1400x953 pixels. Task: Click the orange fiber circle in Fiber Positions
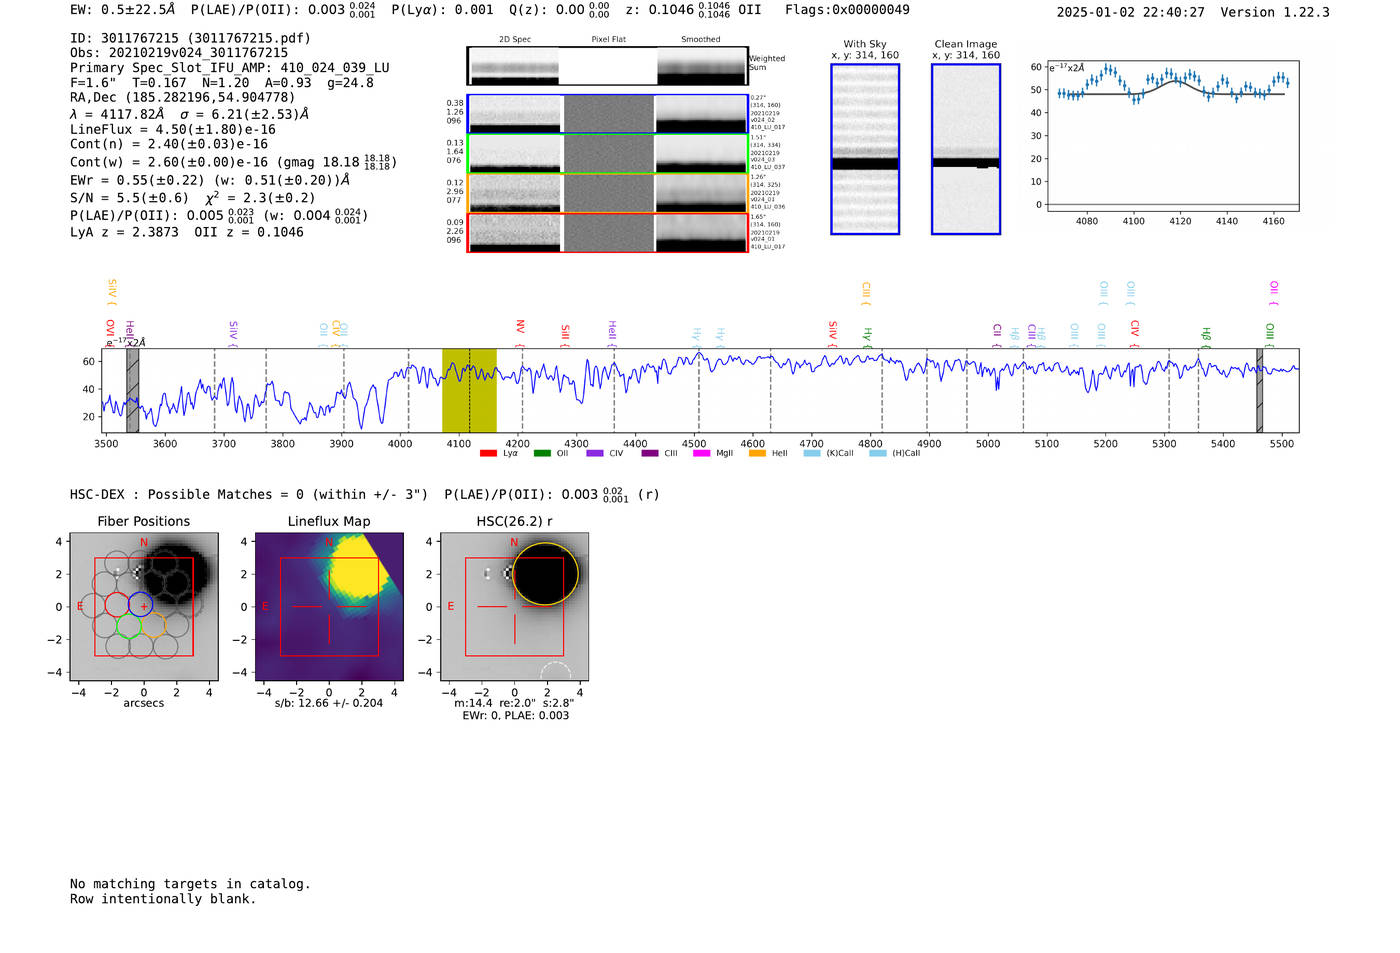tap(153, 626)
